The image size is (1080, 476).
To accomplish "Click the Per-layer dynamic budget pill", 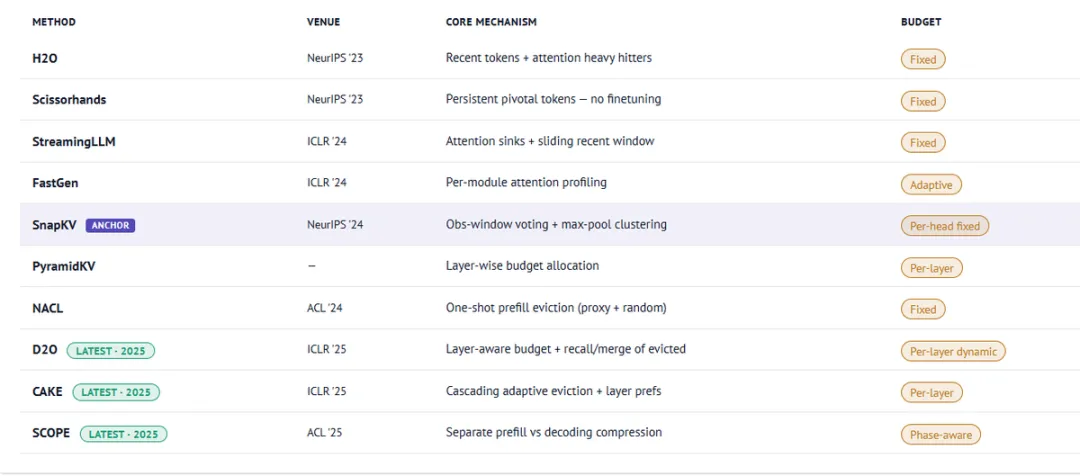I will pos(952,351).
